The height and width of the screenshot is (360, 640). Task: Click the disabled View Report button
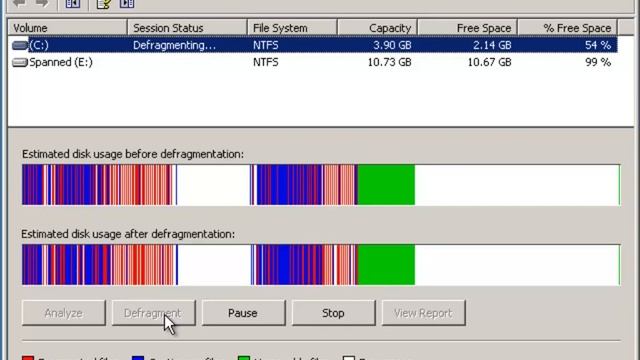click(x=423, y=313)
